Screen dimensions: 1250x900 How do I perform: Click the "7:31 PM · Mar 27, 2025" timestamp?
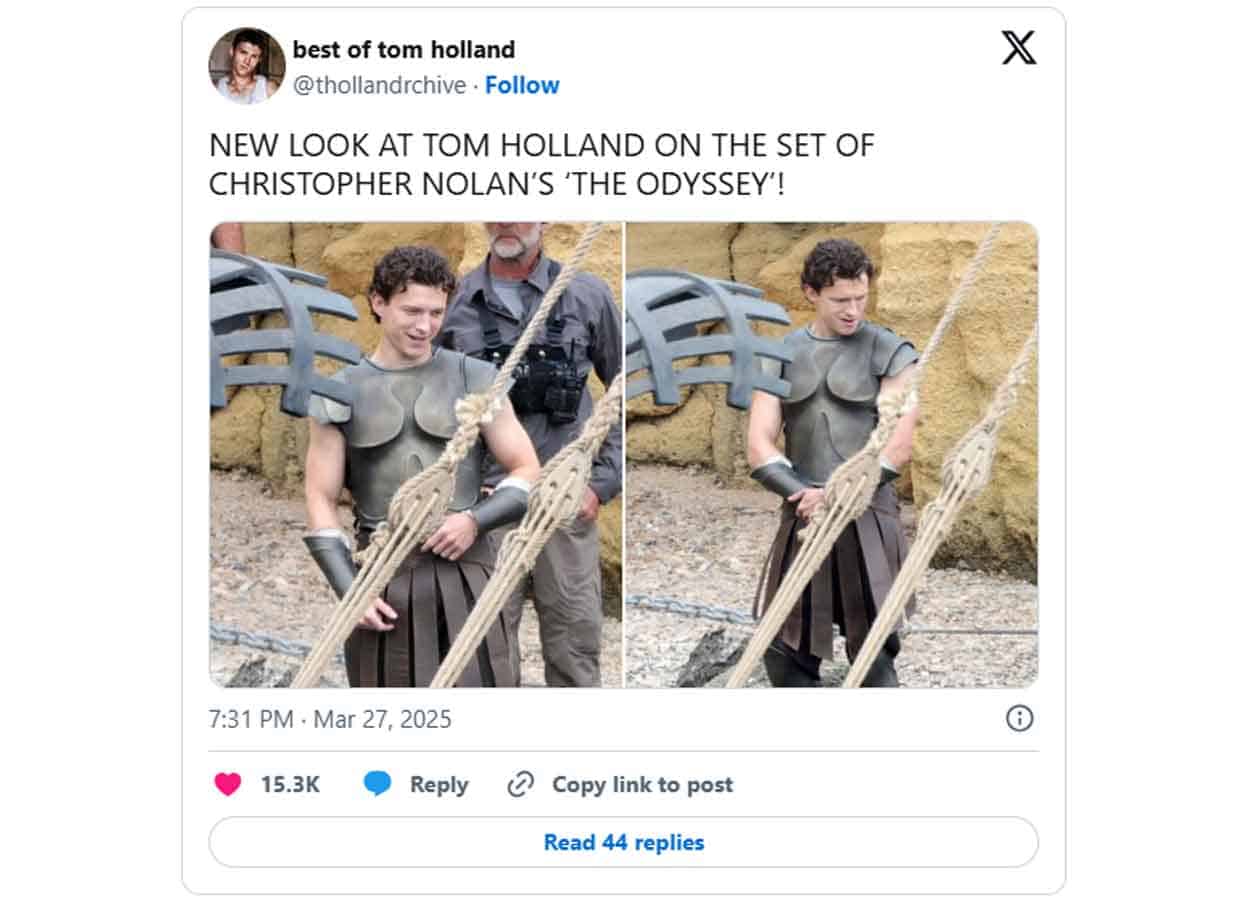coord(329,718)
